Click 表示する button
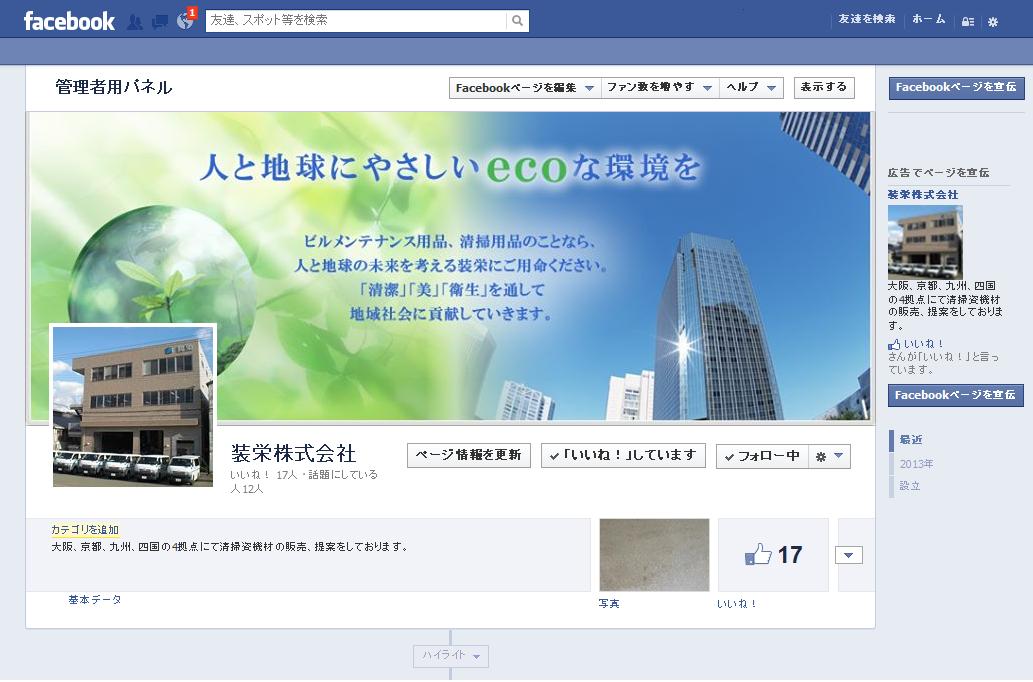The image size is (1033, 682). coord(824,87)
